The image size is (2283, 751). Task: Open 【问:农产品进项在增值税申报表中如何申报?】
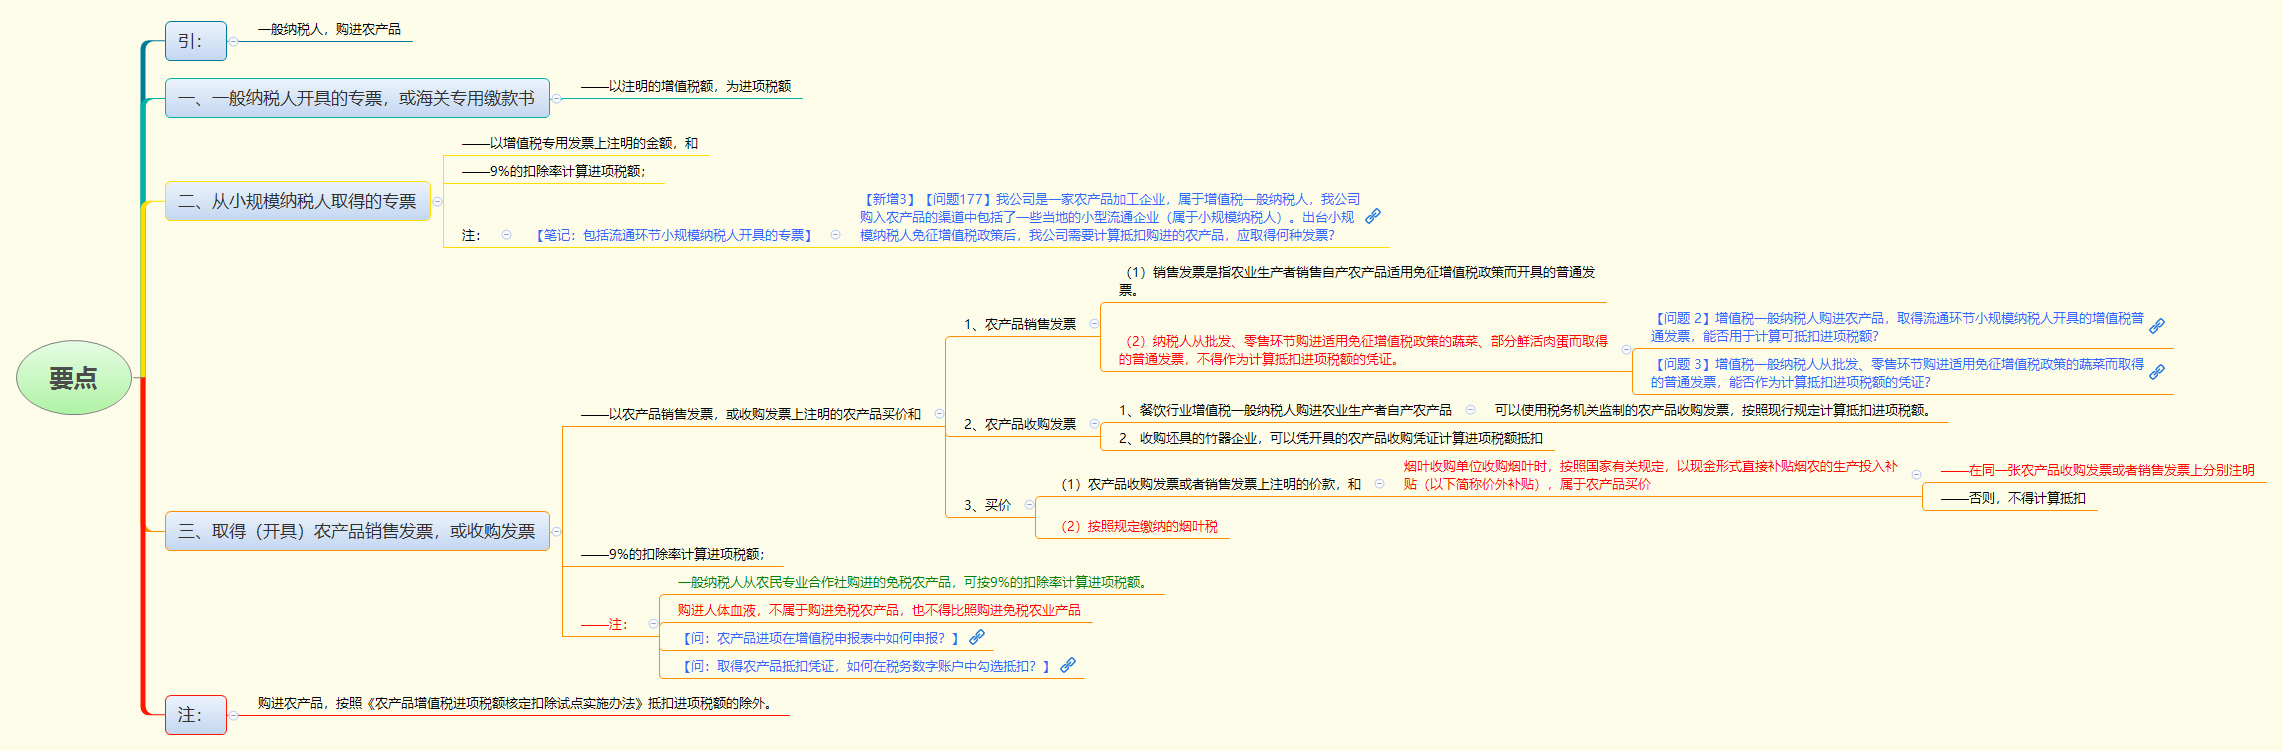click(821, 638)
